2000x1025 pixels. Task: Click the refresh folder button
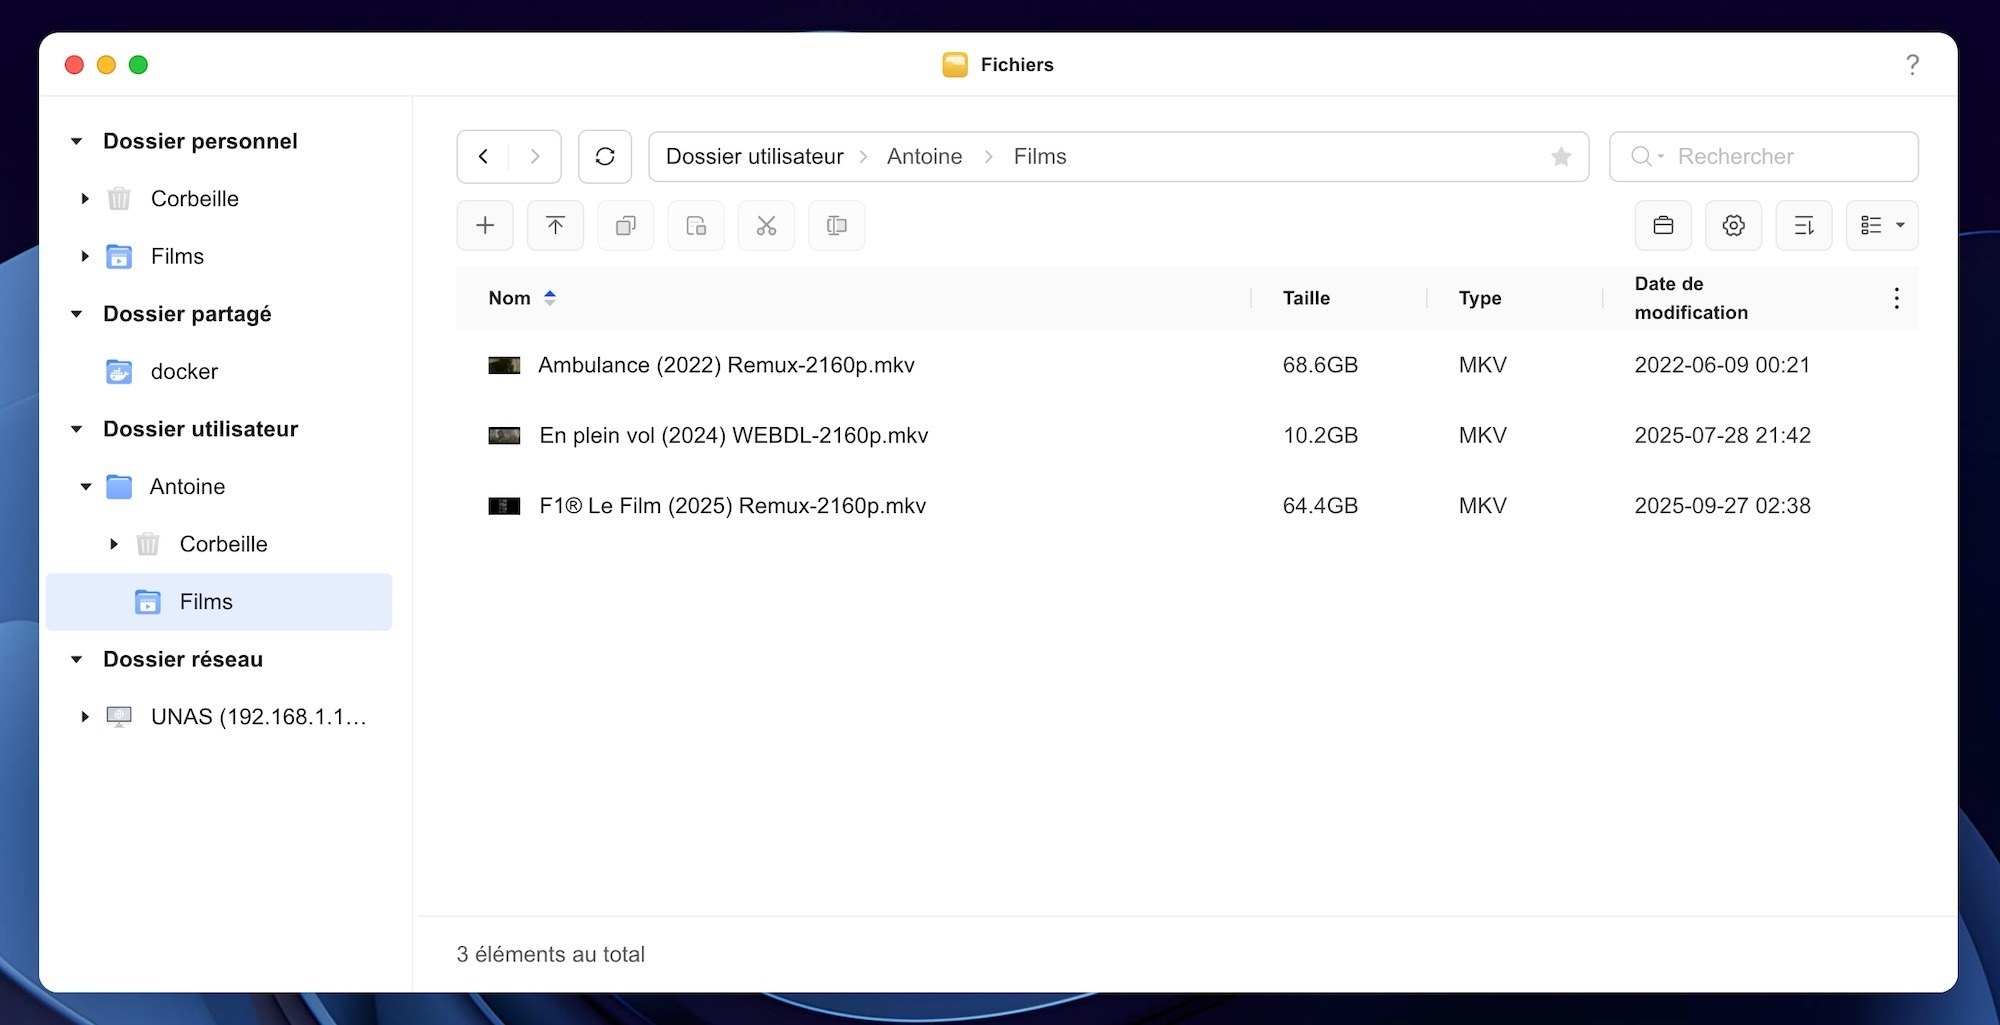605,157
